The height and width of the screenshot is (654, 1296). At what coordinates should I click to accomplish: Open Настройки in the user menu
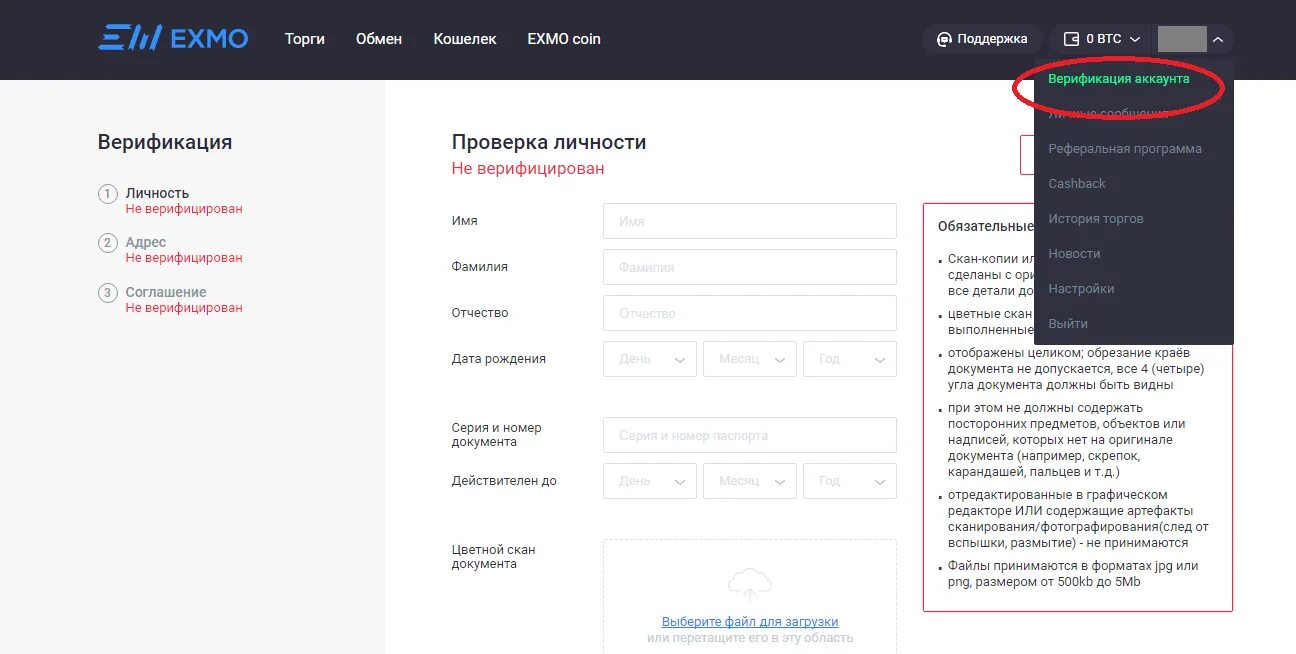tap(1081, 288)
